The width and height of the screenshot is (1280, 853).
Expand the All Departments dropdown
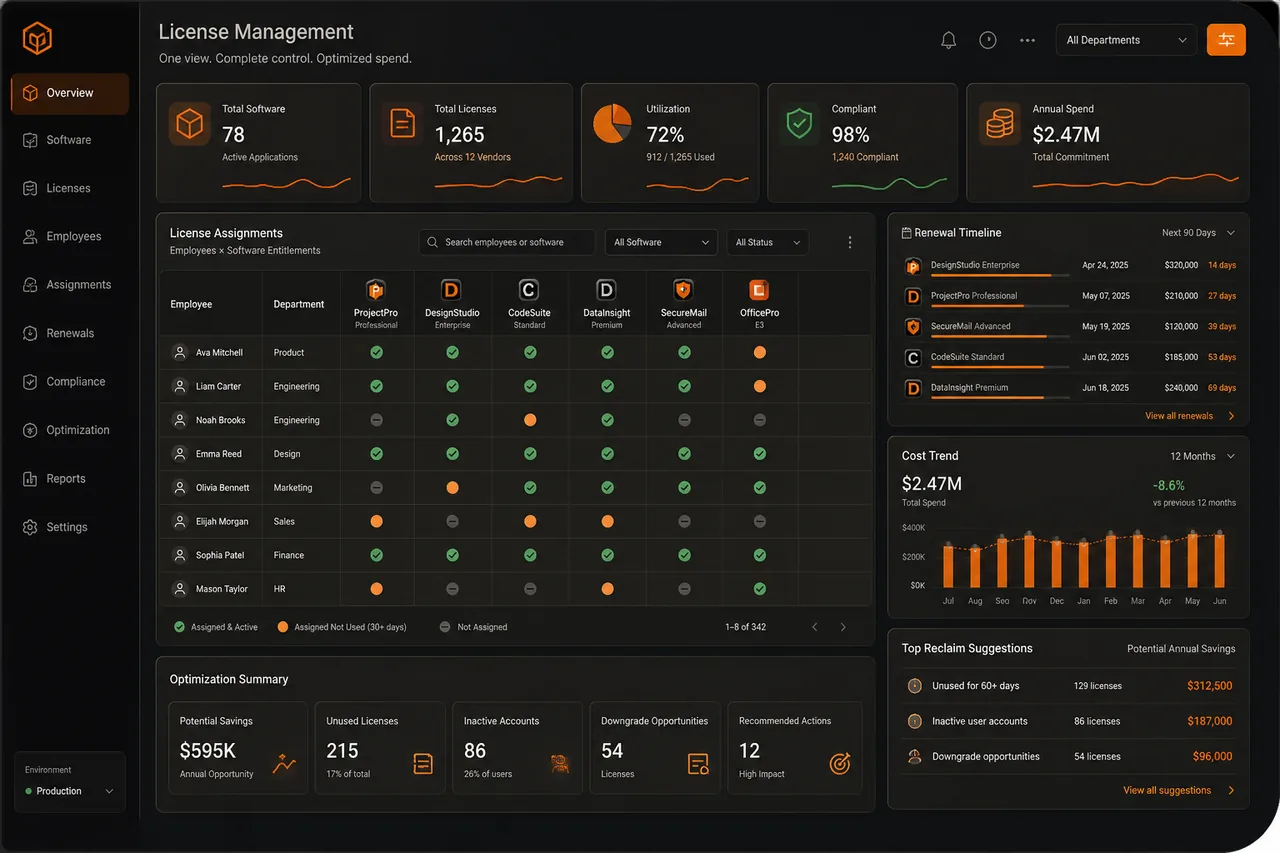point(1126,40)
